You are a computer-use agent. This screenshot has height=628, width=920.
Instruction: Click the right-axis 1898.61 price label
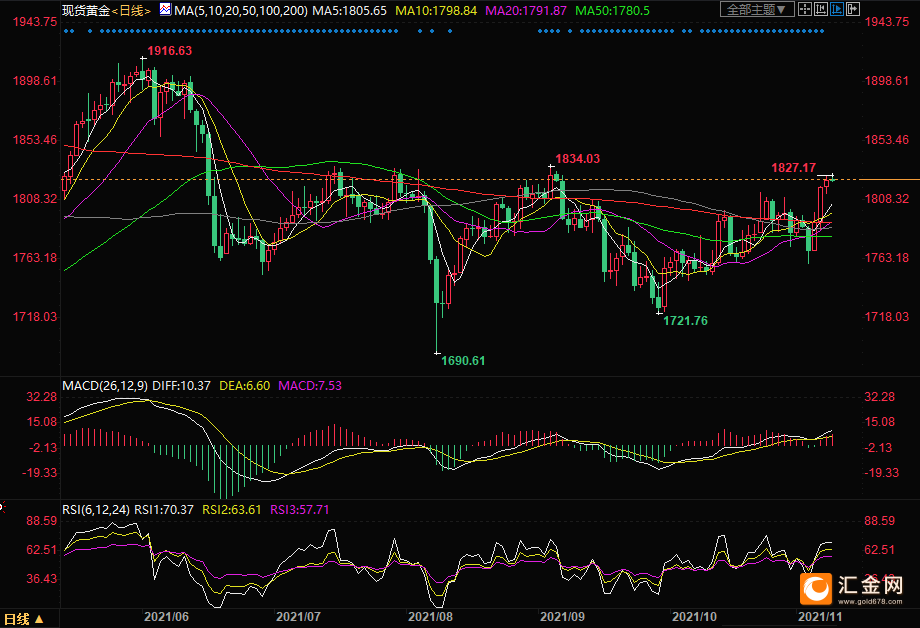tap(886, 81)
